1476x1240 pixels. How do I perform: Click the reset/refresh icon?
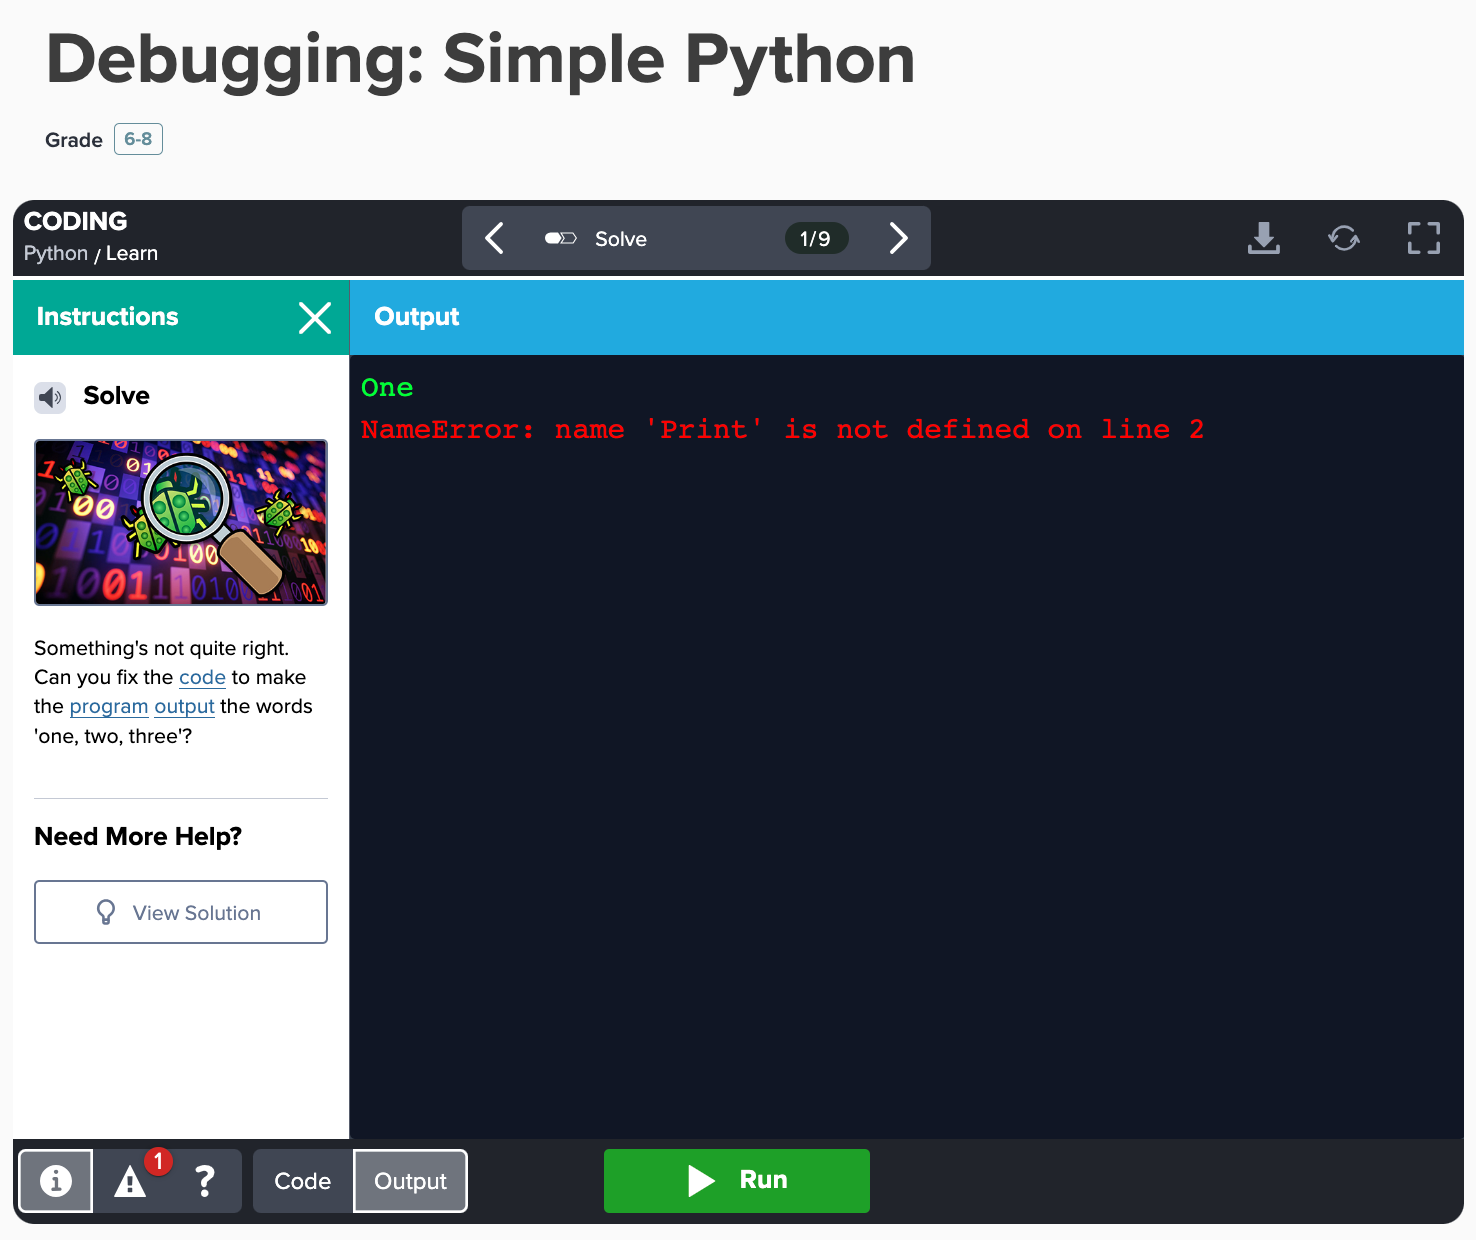tap(1344, 238)
